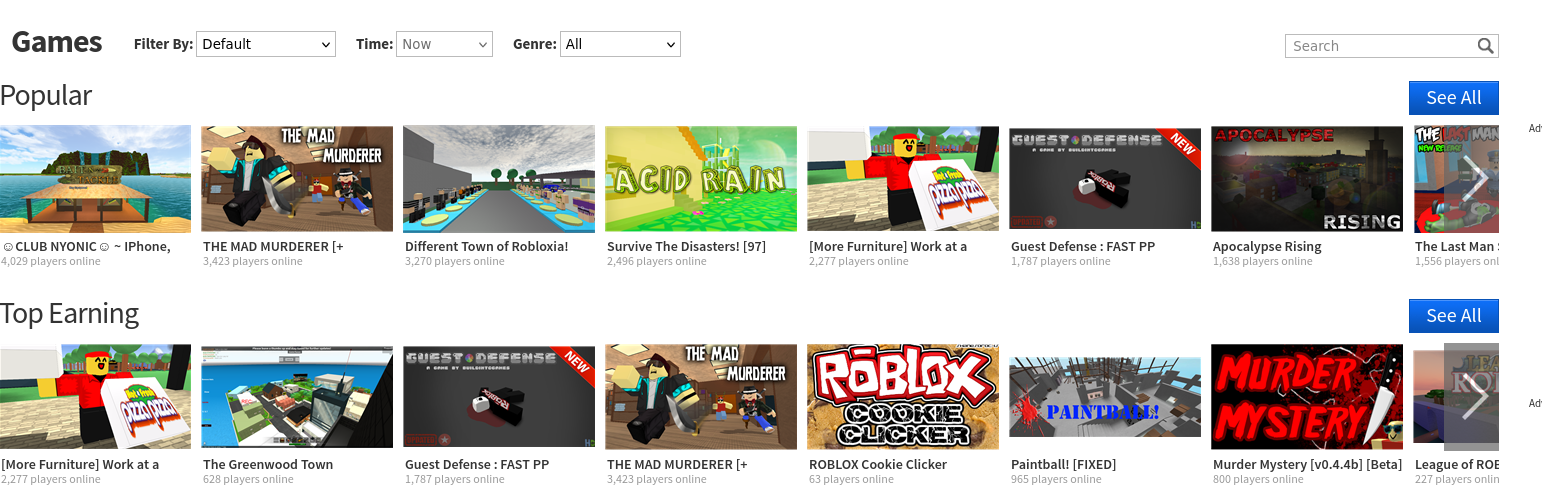Open Club Nyonic game thumbnail
The height and width of the screenshot is (502, 1542).
(95, 178)
